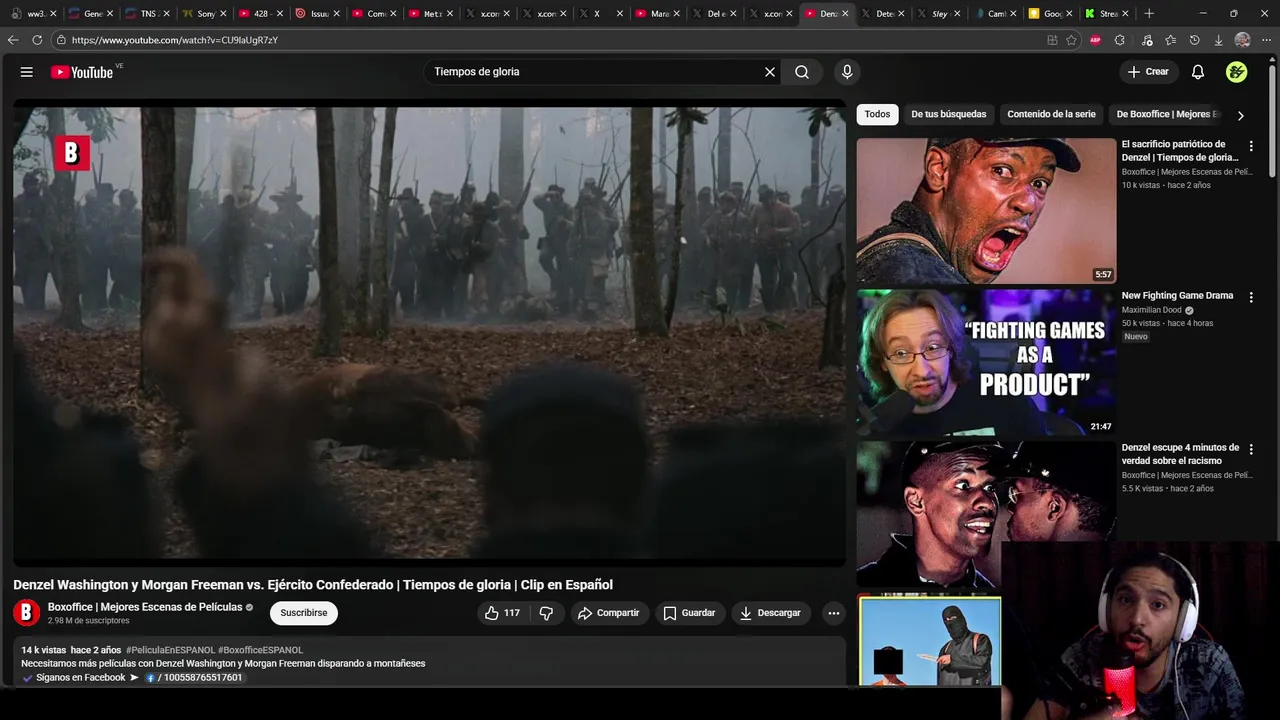Open the favorites list icon
Image resolution: width=1280 pixels, height=720 pixels.
click(x=1170, y=40)
